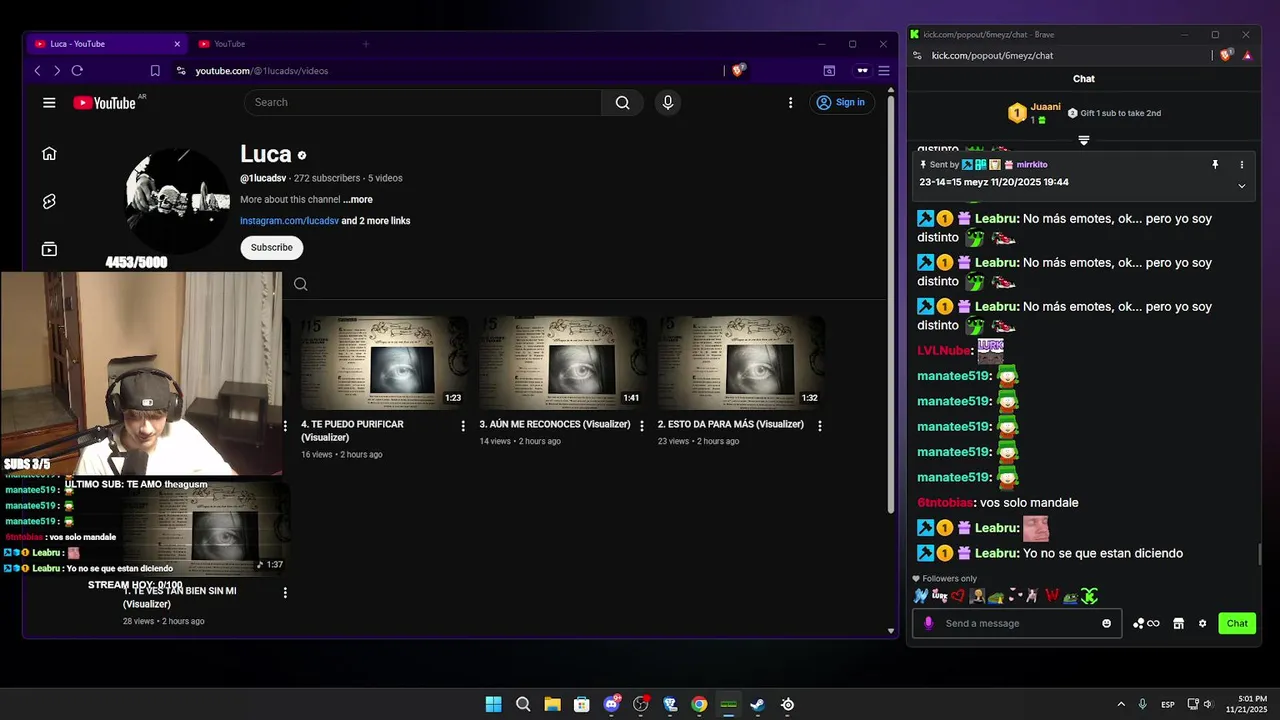1280x720 pixels.
Task: Open Discord from the taskbar
Action: coord(611,704)
